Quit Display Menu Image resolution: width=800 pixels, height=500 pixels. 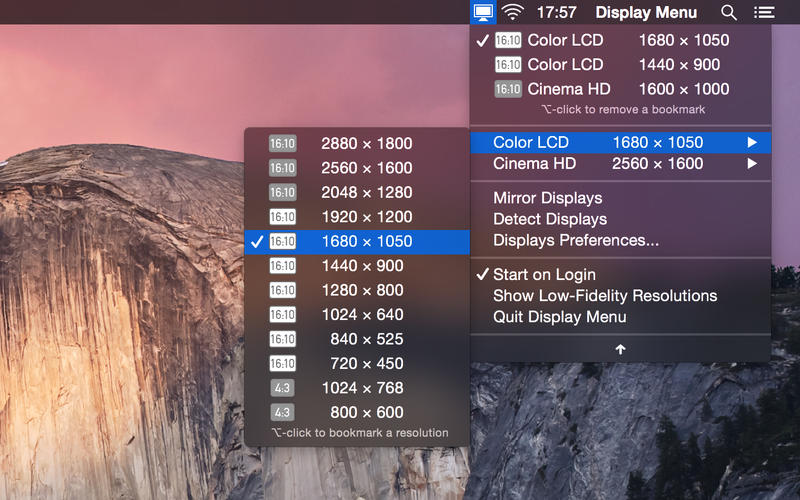[559, 317]
